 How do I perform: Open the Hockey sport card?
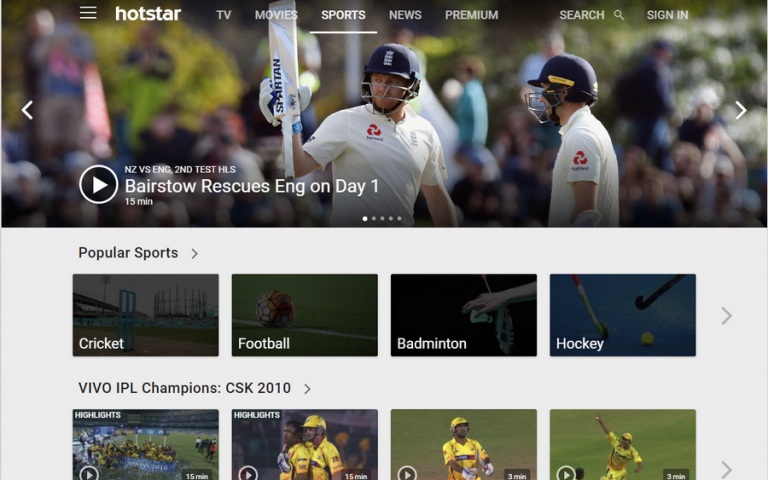(x=623, y=315)
